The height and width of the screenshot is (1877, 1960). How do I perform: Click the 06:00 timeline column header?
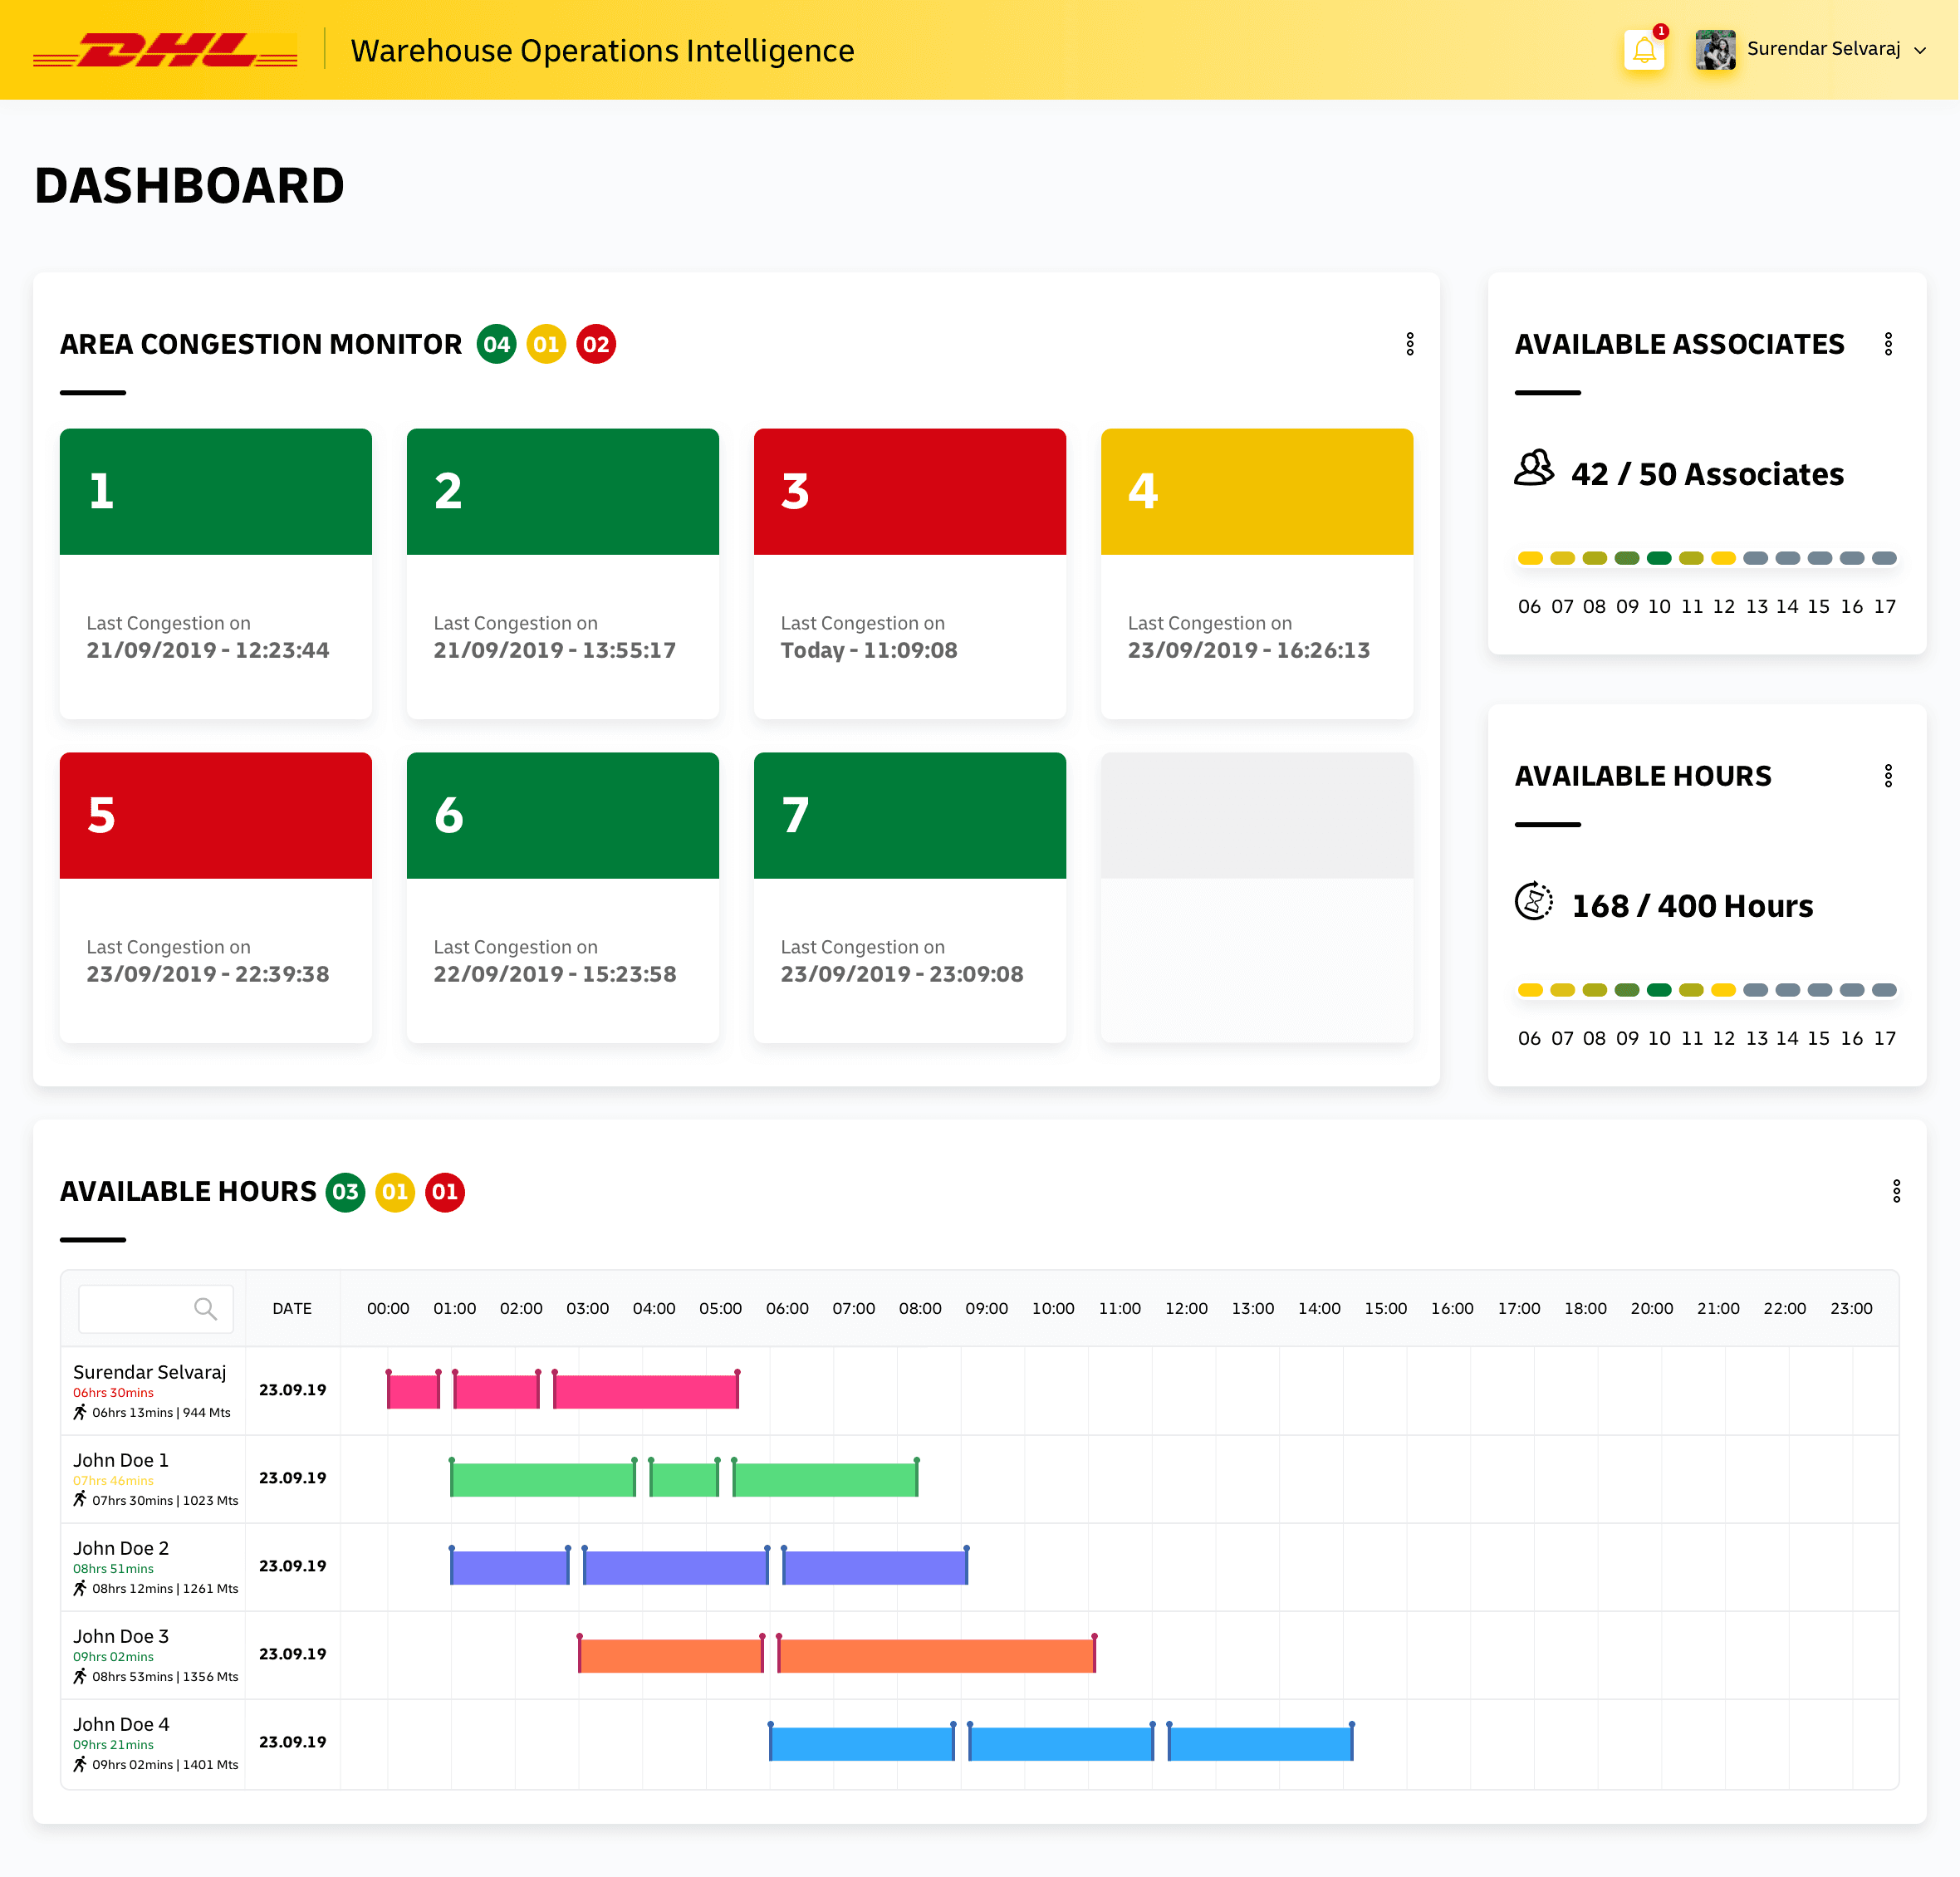pyautogui.click(x=787, y=1309)
